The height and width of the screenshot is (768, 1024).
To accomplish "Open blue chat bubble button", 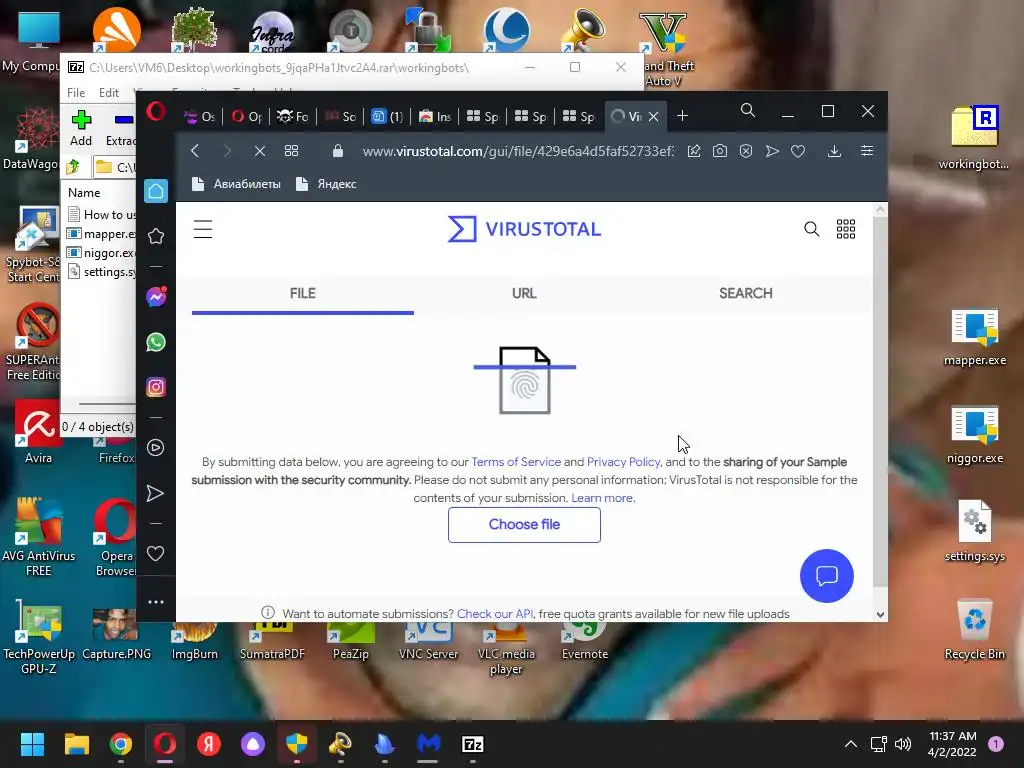I will point(827,576).
